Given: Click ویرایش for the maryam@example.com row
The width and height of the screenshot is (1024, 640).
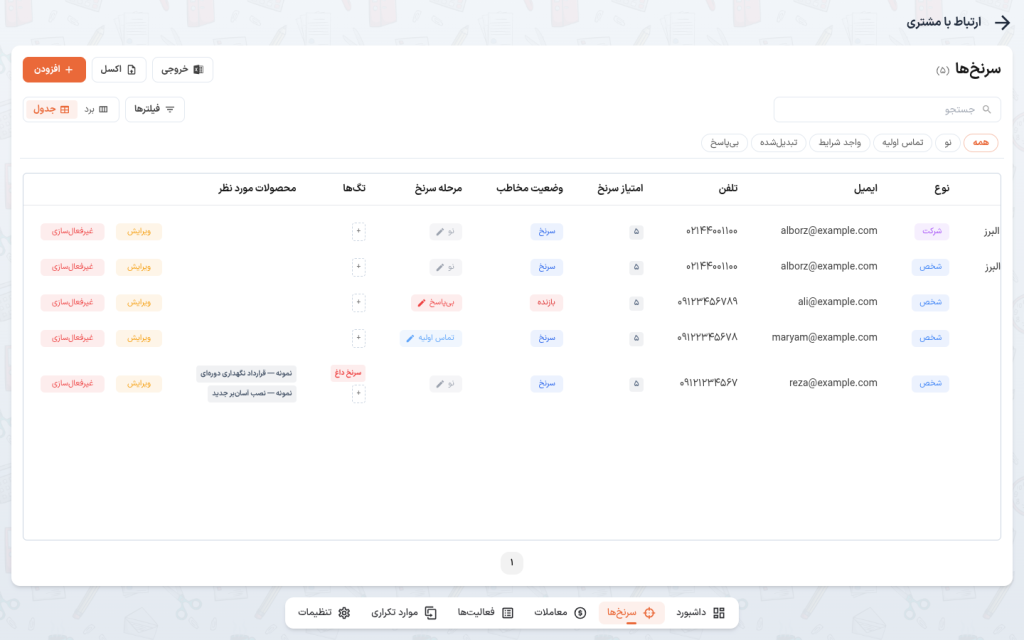Looking at the screenshot, I should 138,338.
